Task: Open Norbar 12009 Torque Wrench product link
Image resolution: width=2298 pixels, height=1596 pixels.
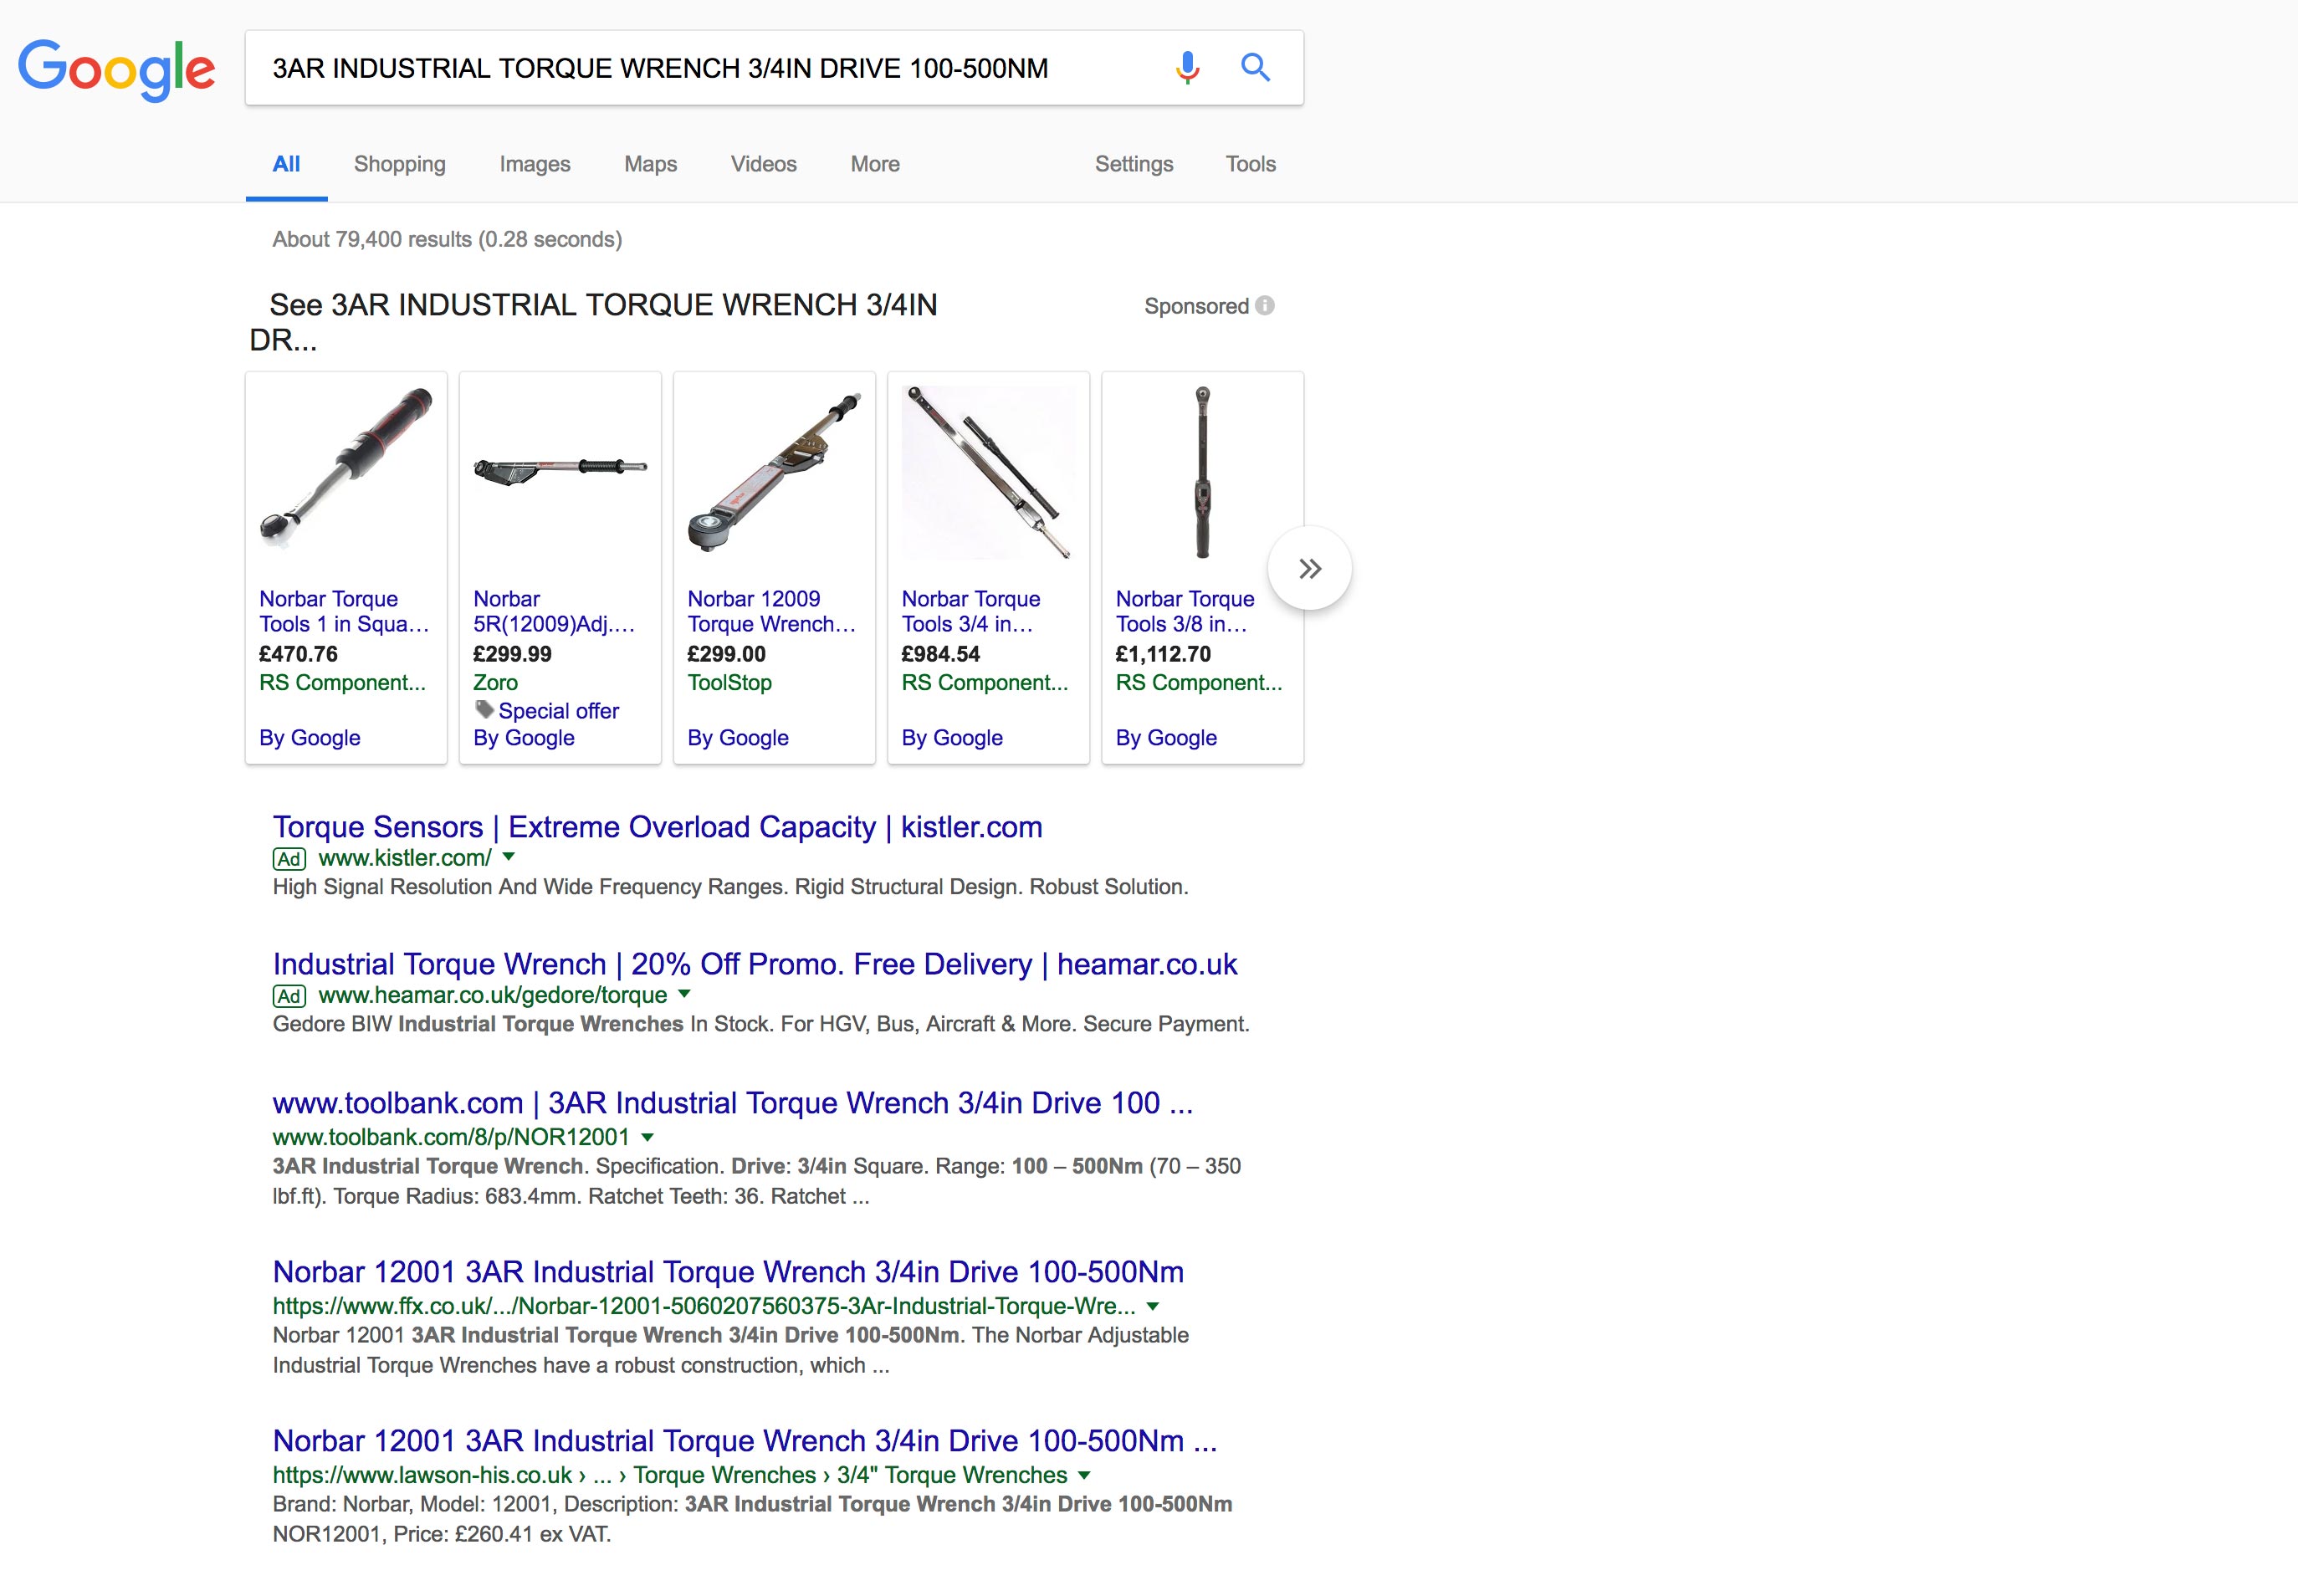Action: point(771,611)
